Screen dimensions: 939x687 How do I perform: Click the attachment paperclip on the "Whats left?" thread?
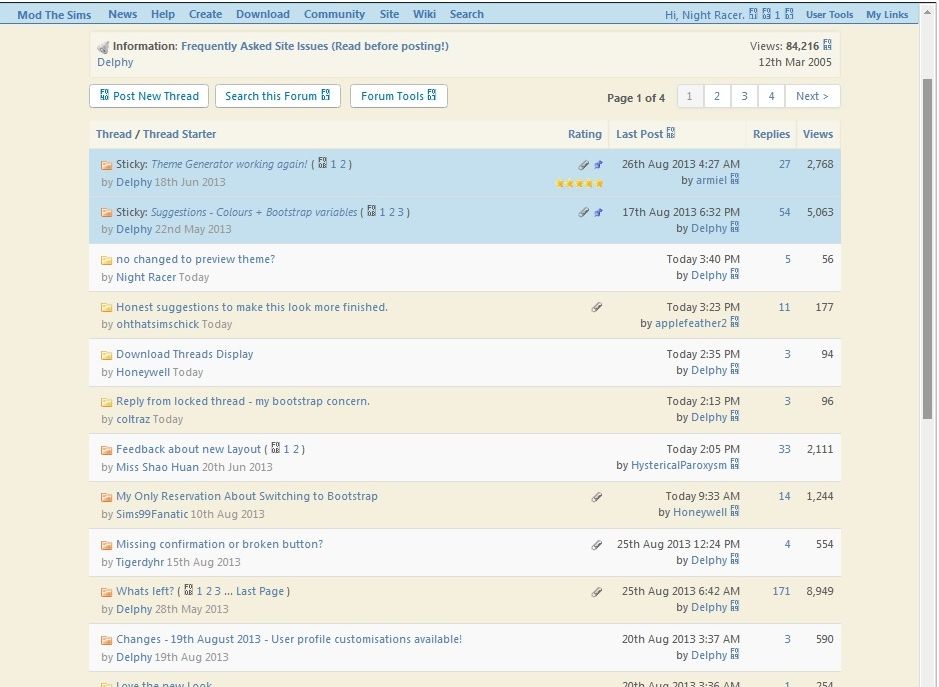coord(597,591)
